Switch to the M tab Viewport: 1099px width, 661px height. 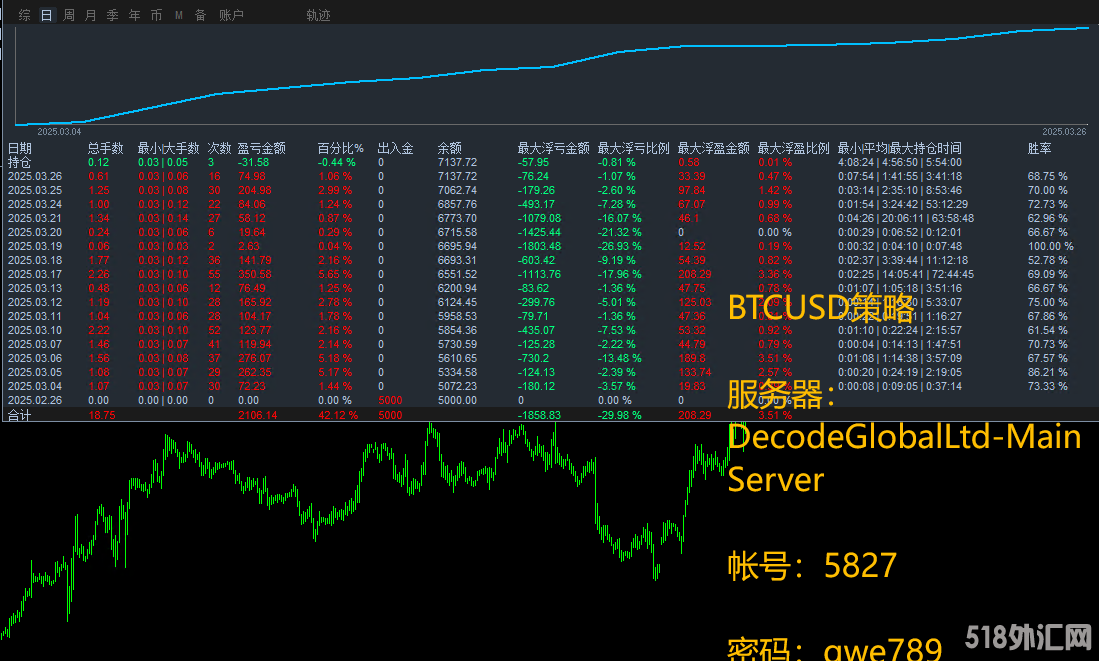click(179, 15)
